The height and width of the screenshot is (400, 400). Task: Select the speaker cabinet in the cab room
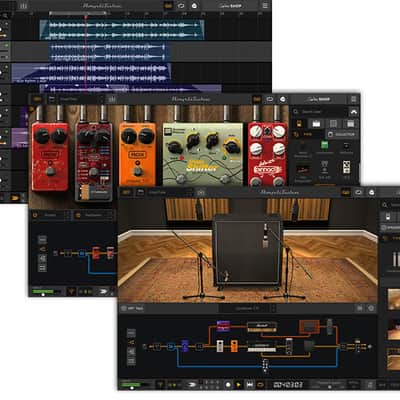248,250
